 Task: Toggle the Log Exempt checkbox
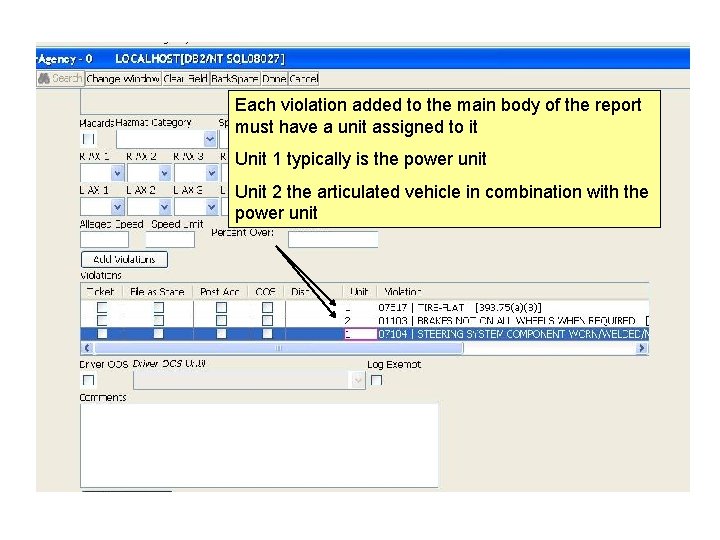(x=377, y=380)
